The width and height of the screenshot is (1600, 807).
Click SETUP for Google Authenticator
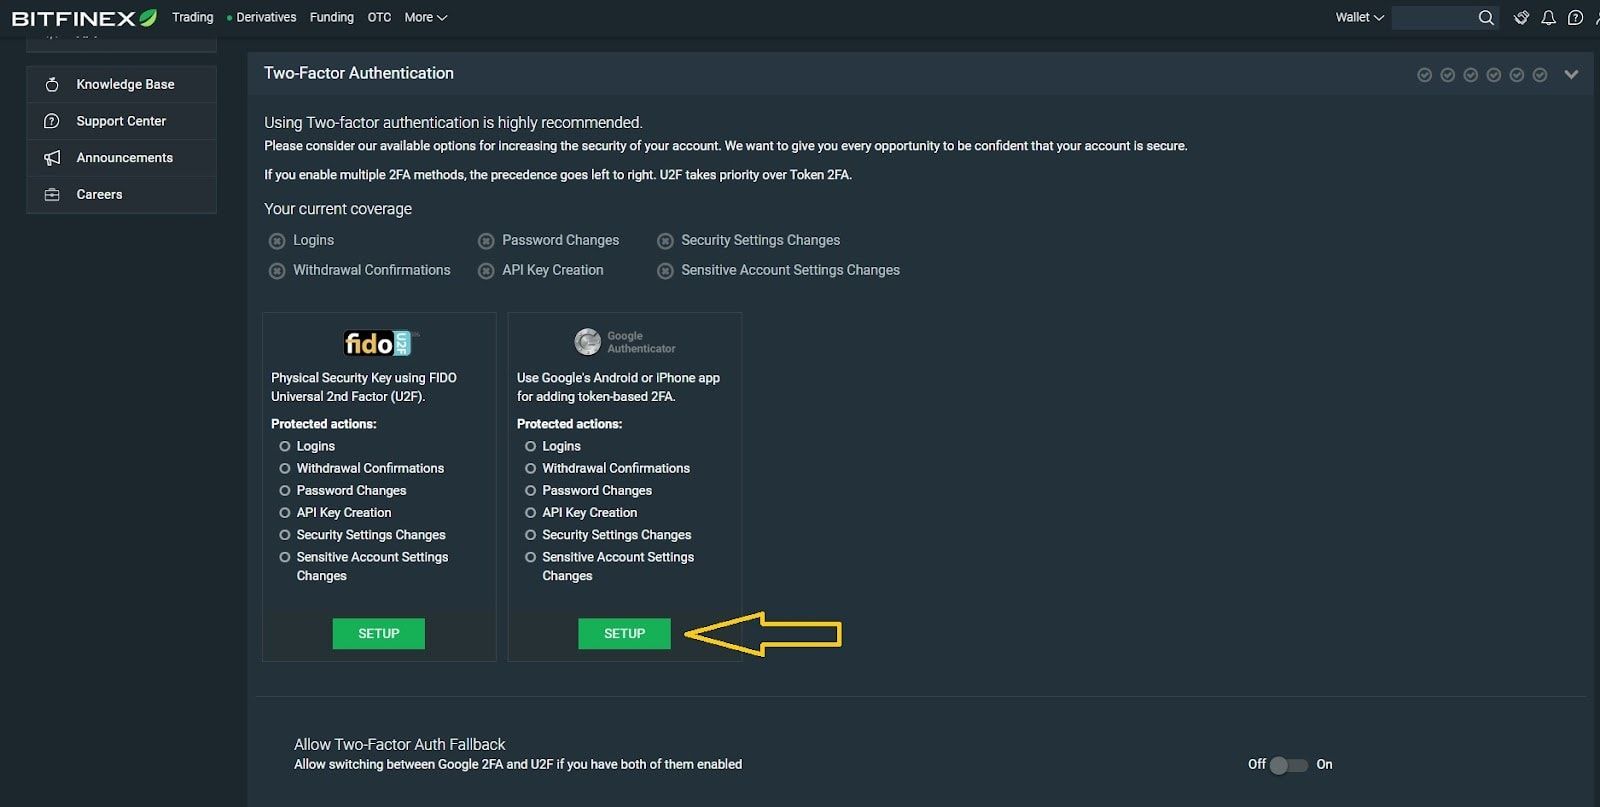(625, 634)
